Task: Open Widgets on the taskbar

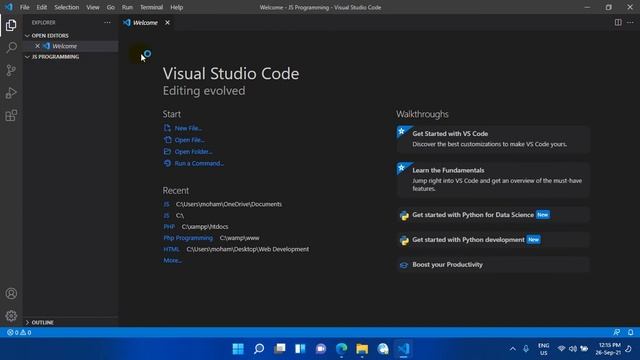Action: pos(300,349)
